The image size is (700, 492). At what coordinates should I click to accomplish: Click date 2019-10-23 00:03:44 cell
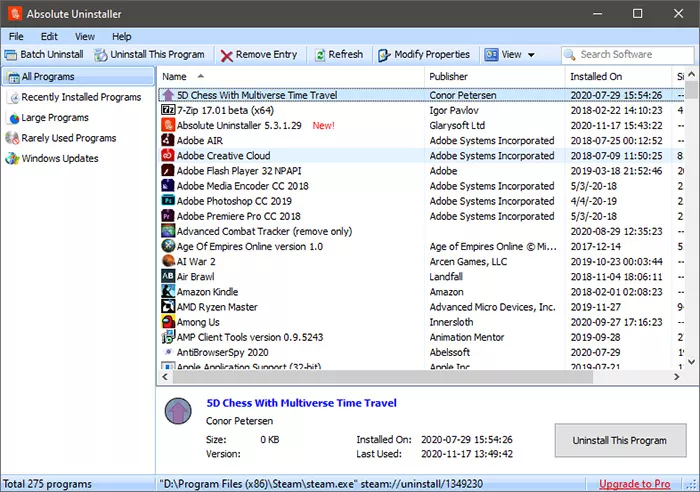click(616, 262)
